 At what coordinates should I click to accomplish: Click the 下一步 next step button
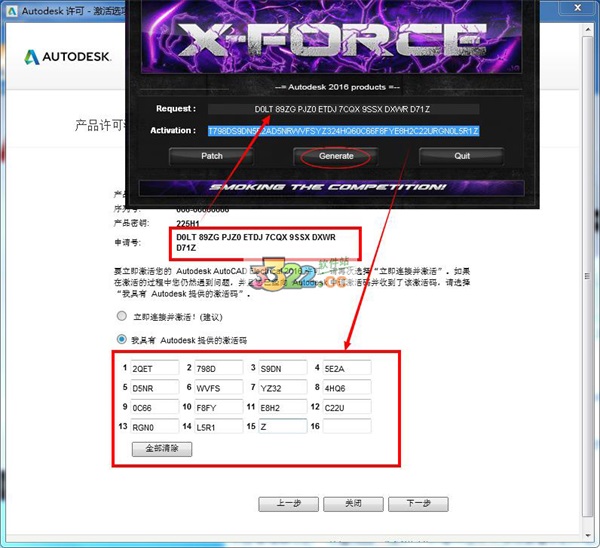(x=418, y=504)
